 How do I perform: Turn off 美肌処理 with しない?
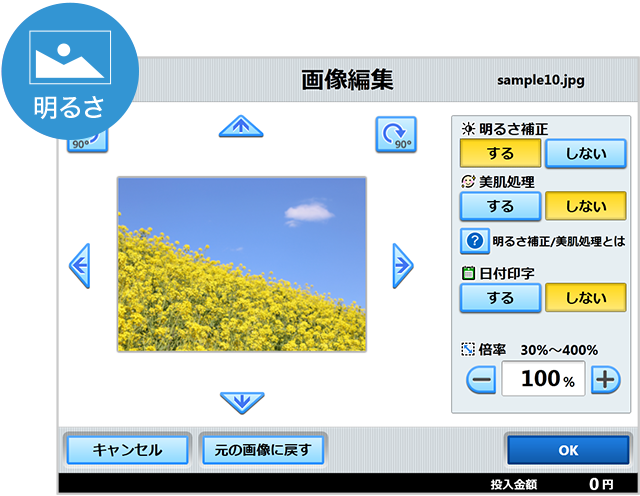coord(585,206)
